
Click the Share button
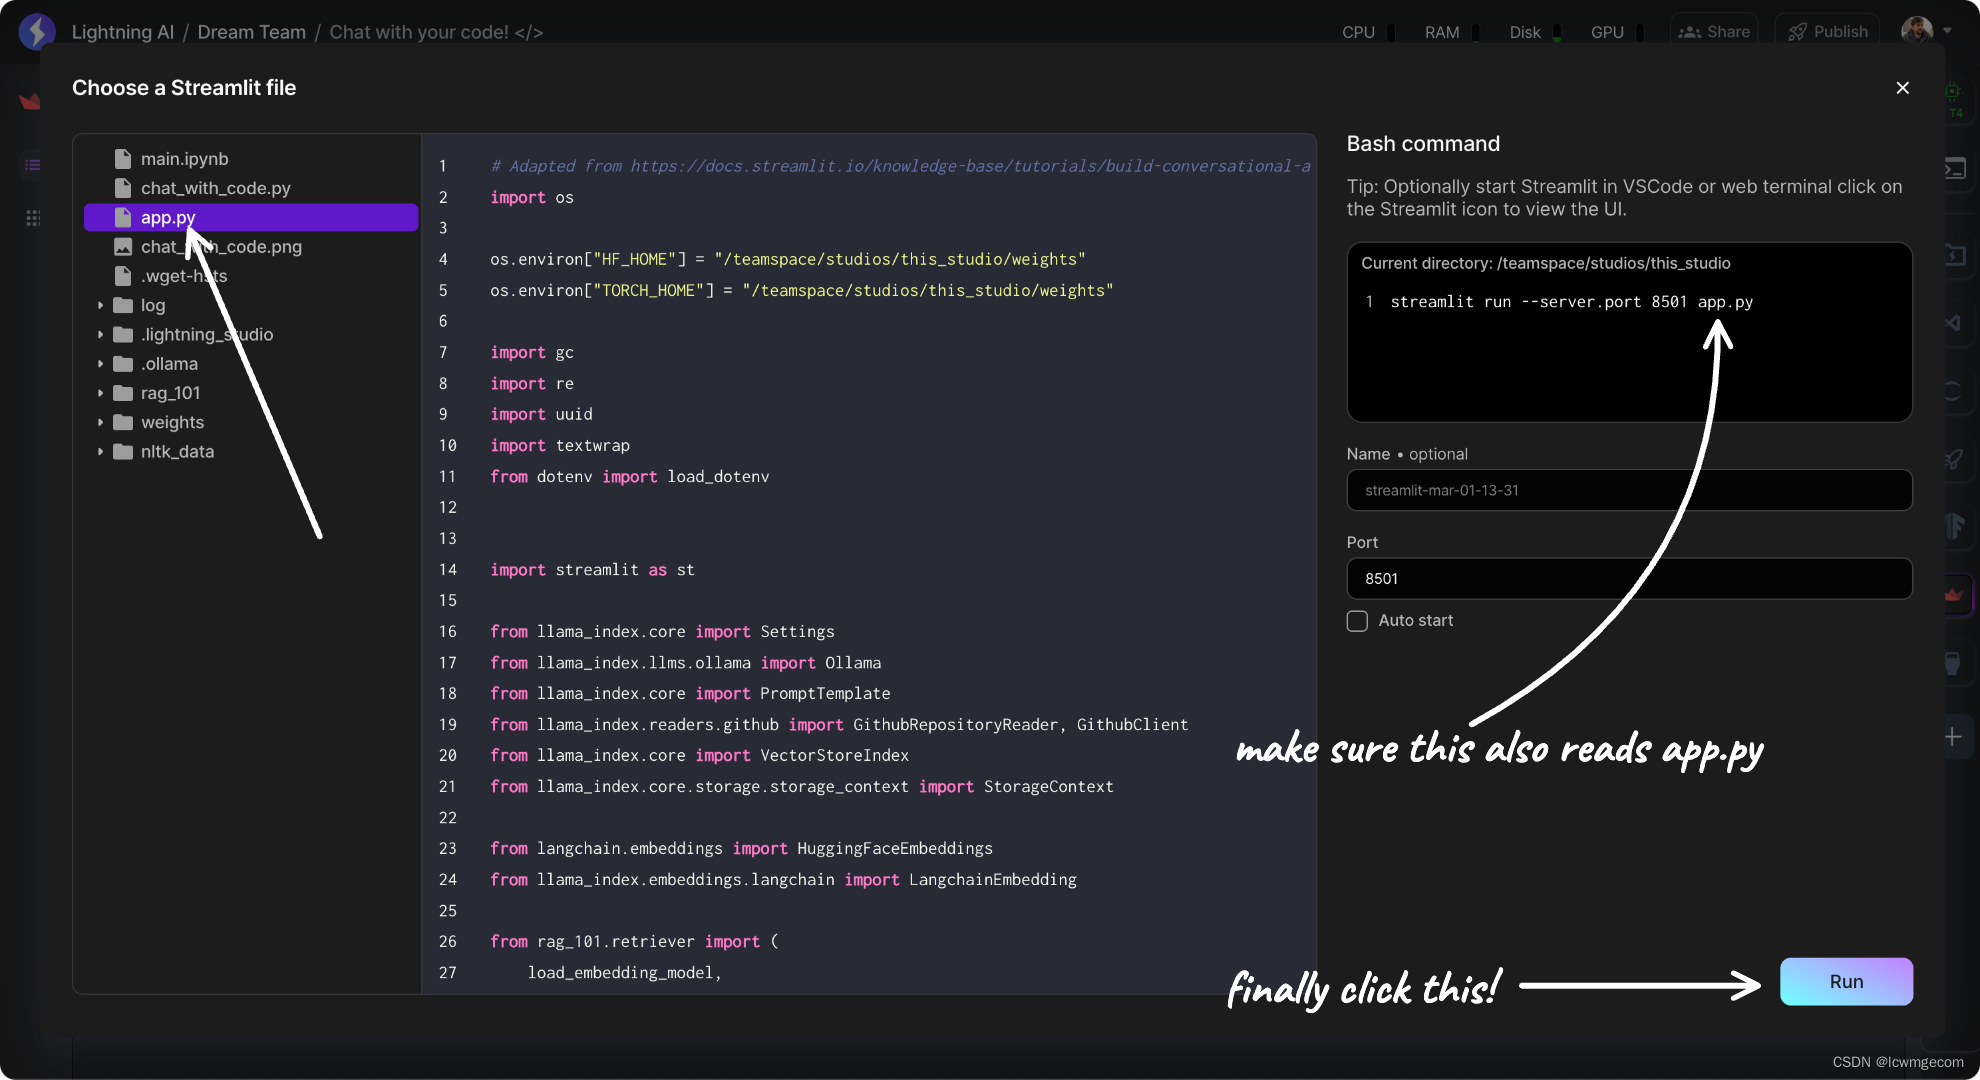(1713, 31)
